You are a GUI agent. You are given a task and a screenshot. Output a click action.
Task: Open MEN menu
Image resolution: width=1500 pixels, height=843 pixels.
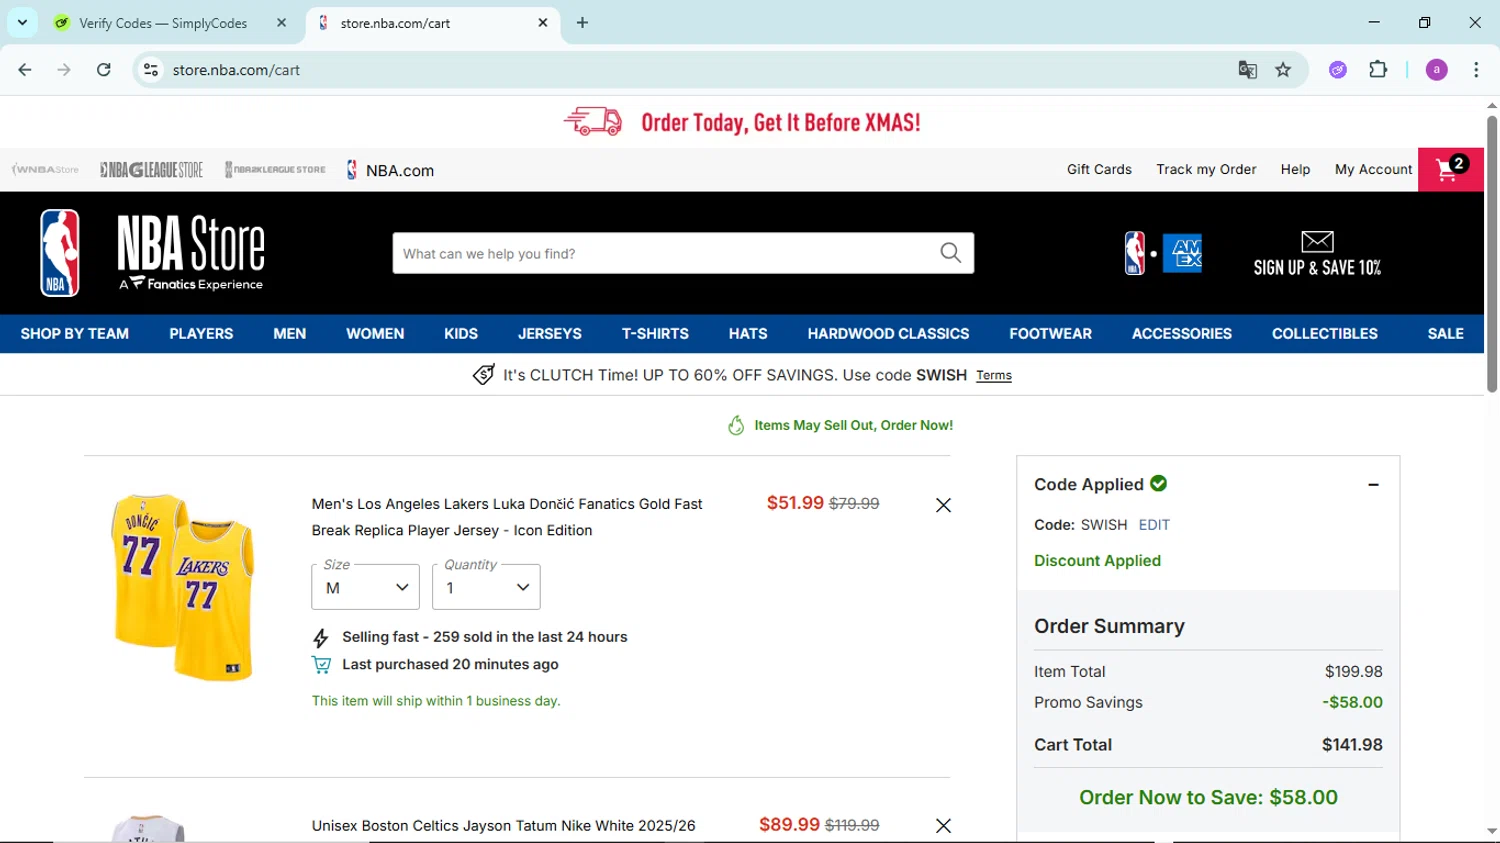(x=290, y=334)
